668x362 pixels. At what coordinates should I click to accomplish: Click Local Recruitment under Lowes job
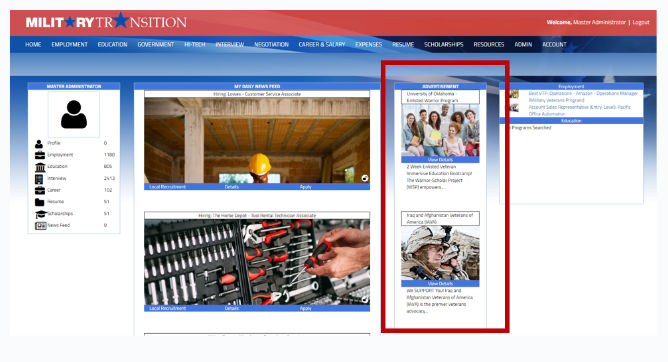(167, 187)
